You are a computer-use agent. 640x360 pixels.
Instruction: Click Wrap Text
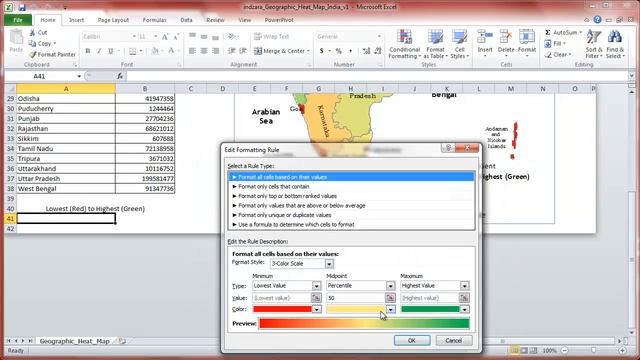[x=271, y=36]
